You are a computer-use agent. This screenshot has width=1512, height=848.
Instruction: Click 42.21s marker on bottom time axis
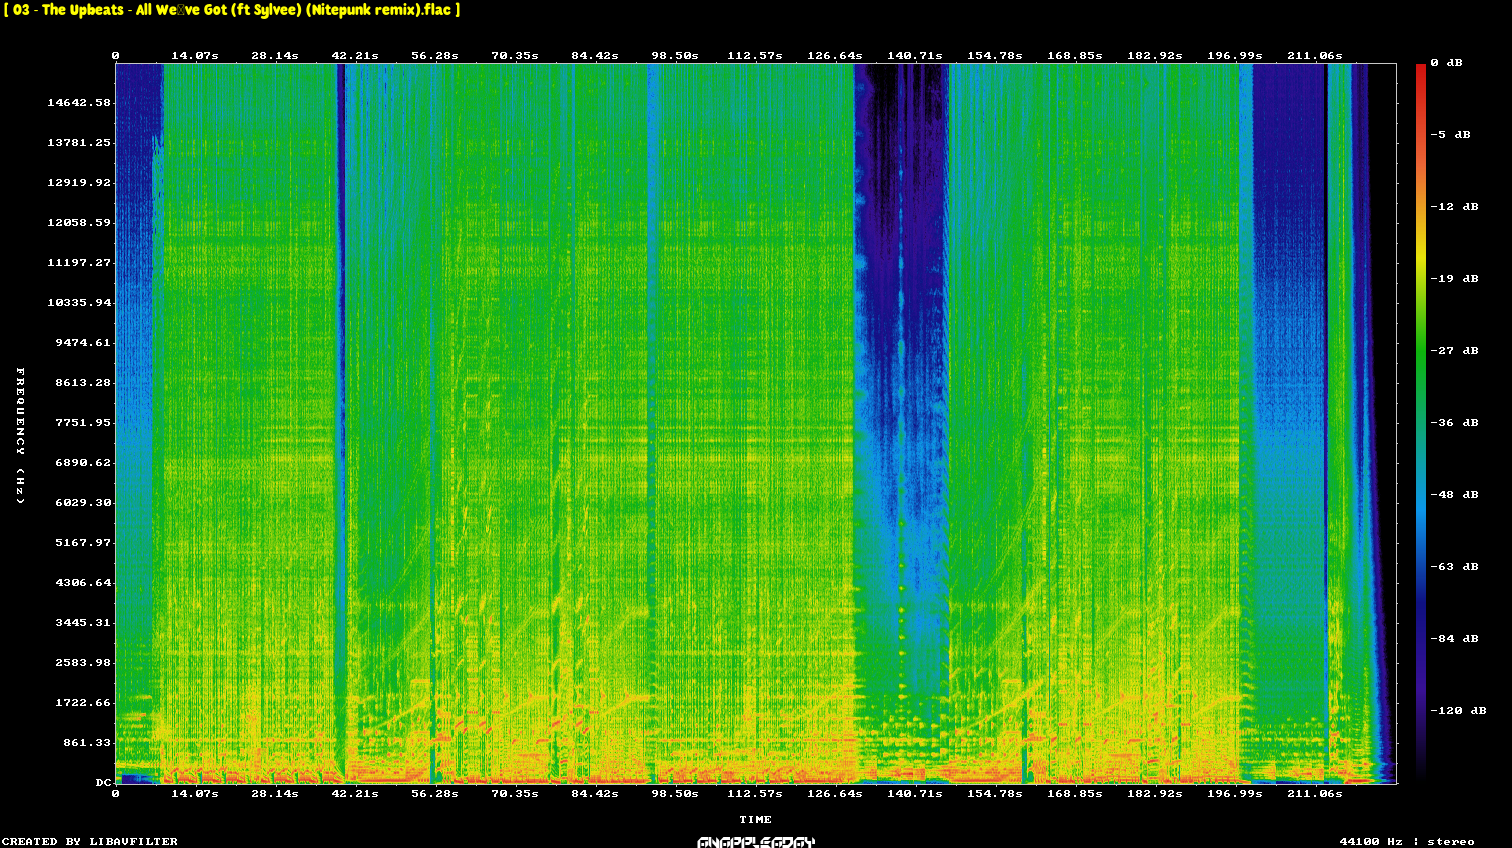point(354,794)
